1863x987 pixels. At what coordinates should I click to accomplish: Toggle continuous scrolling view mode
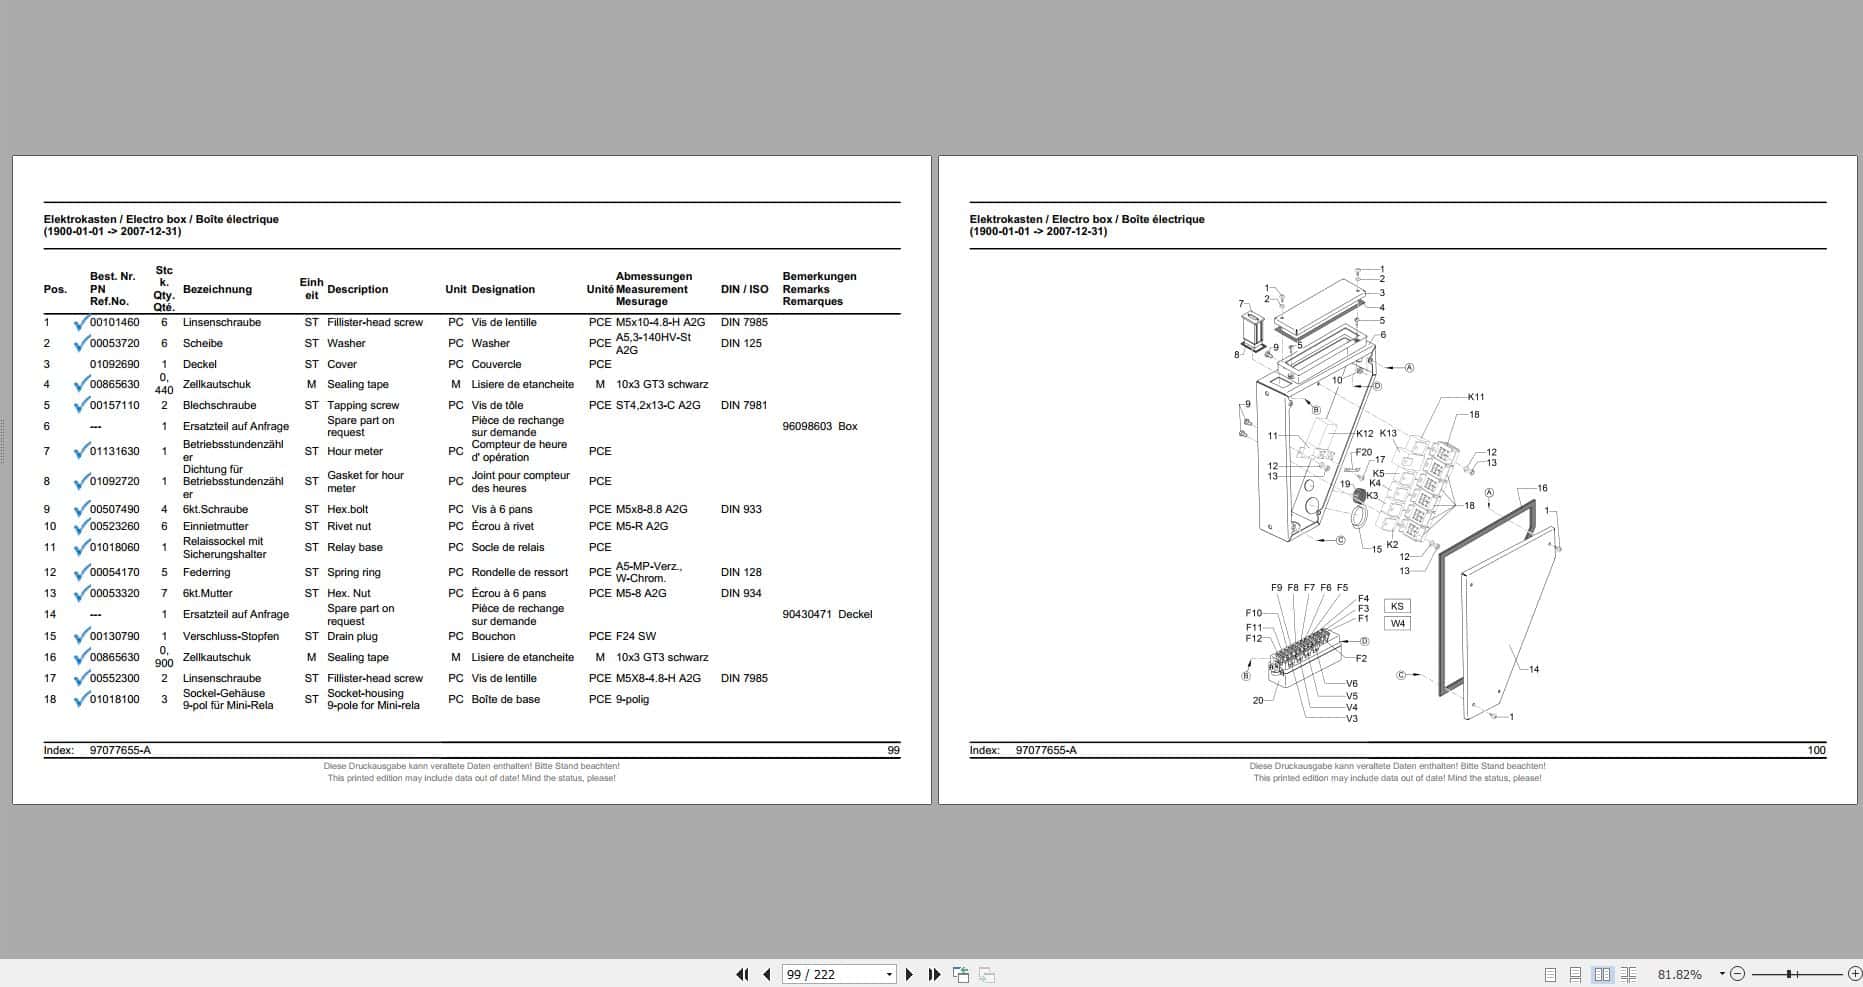coord(1576,973)
